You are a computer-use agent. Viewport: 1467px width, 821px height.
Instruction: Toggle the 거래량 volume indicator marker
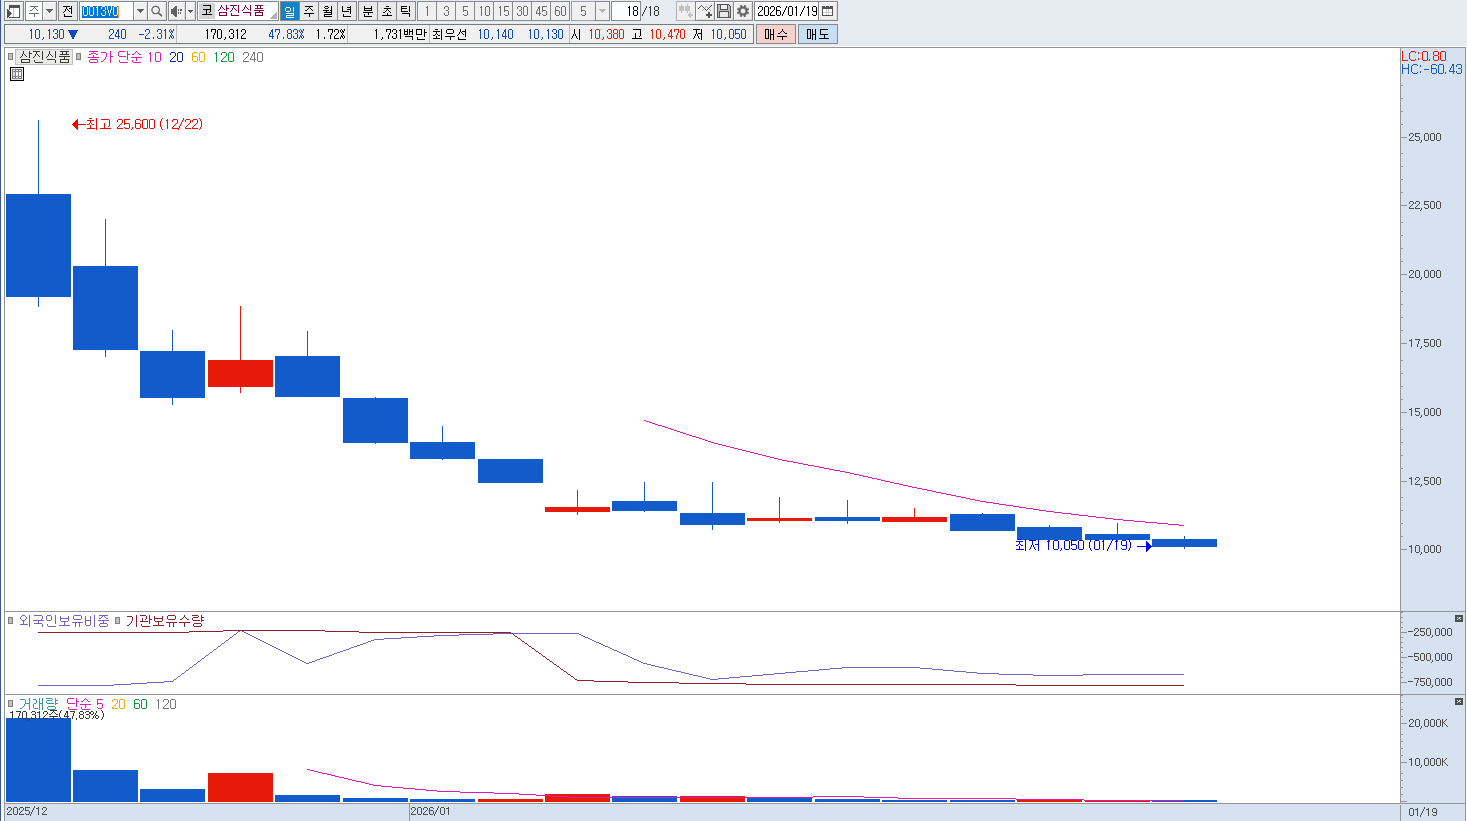tap(11, 704)
